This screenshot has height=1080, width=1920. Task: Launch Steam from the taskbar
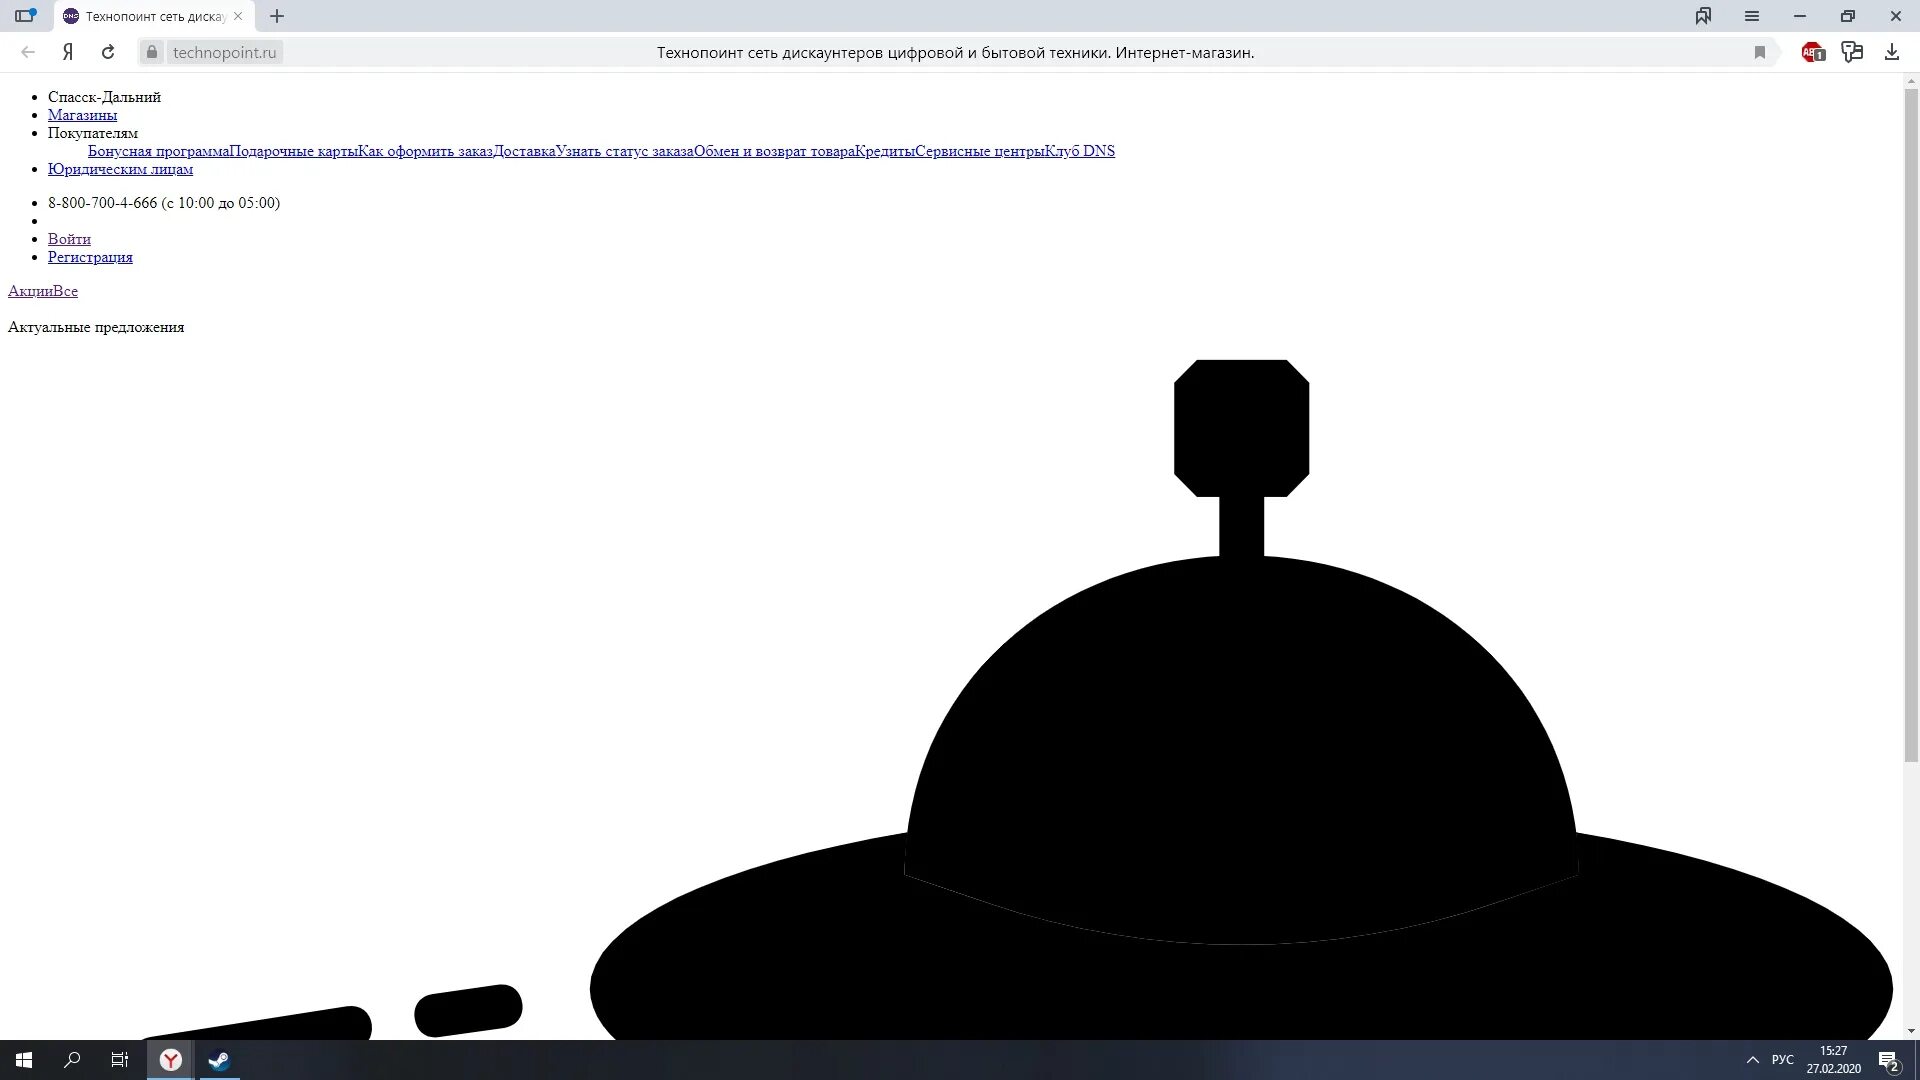(219, 1061)
